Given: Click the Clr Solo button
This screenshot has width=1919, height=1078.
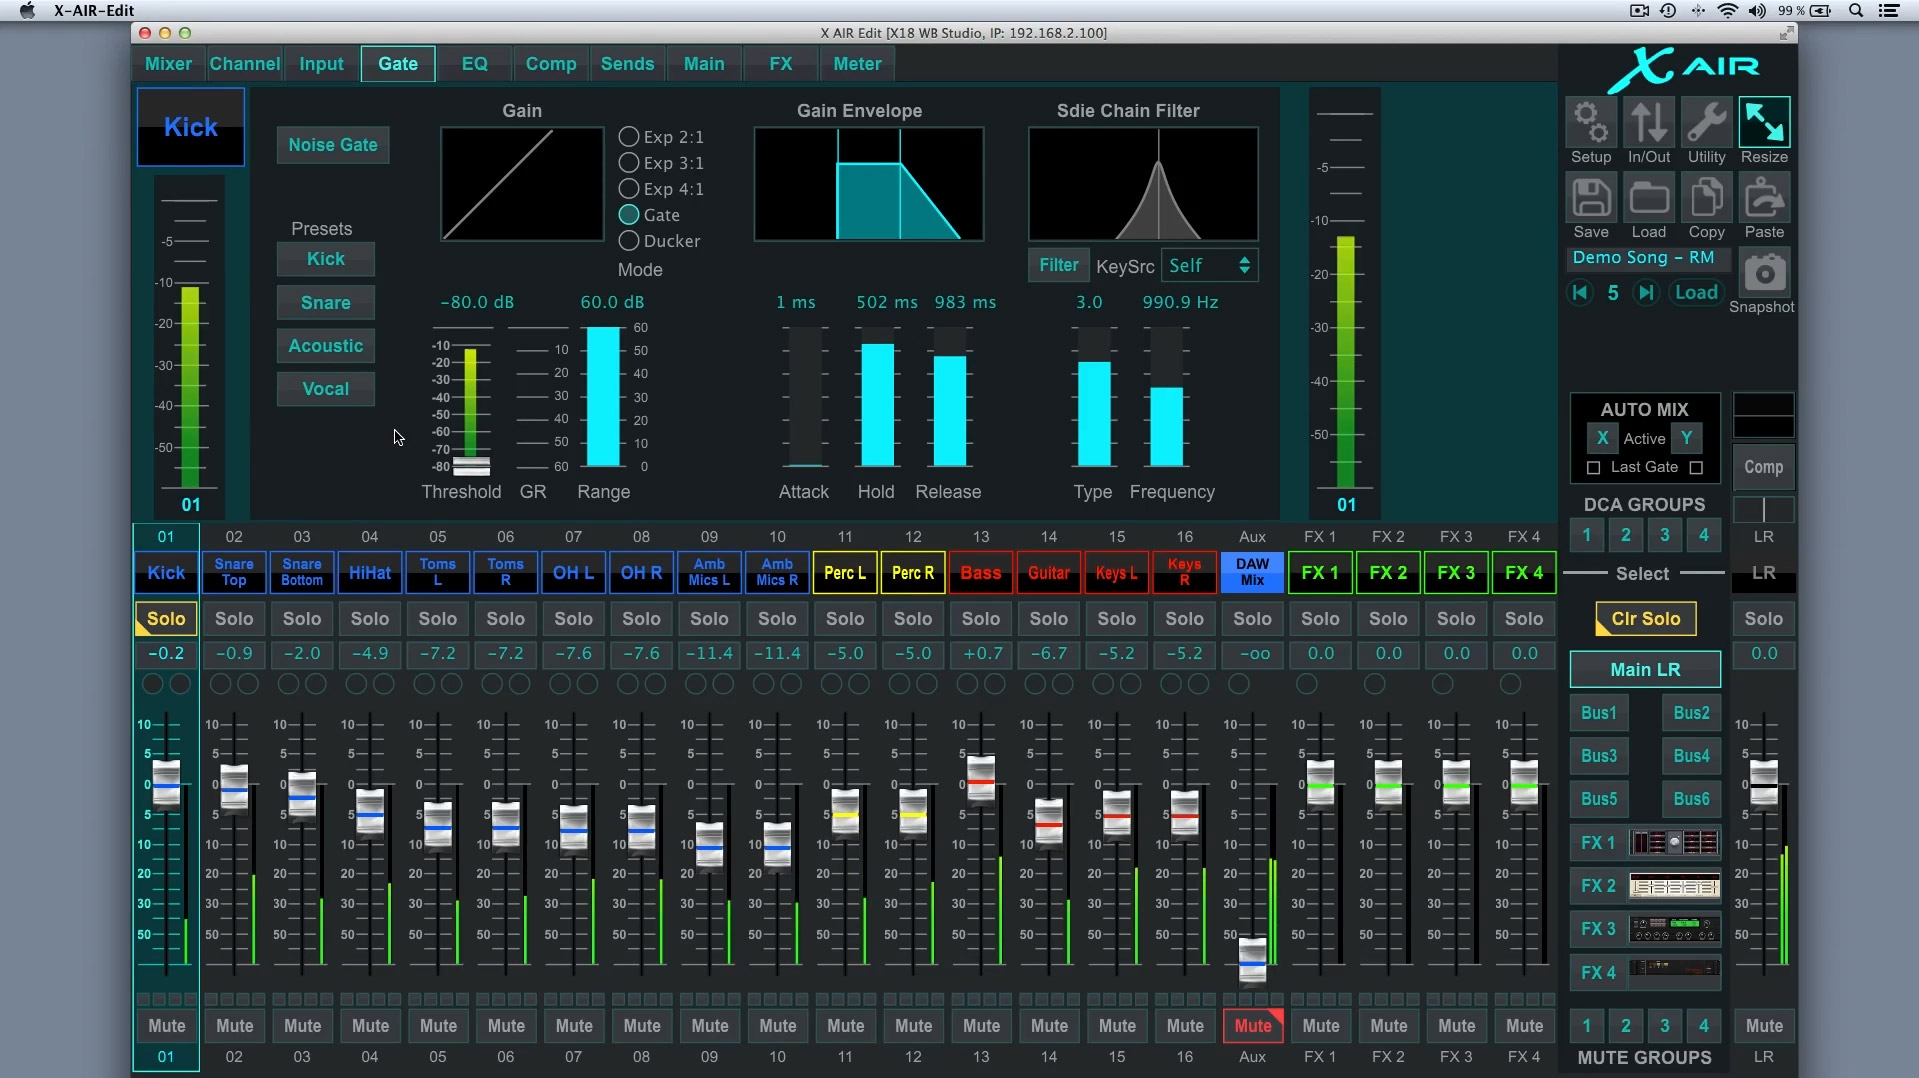Looking at the screenshot, I should point(1646,618).
